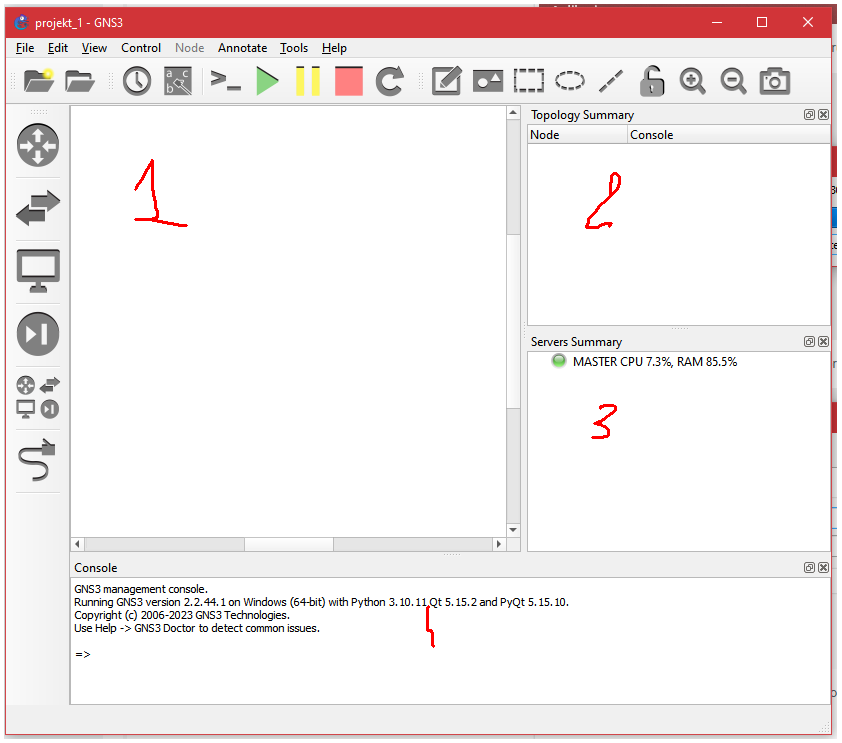Screen dimensions: 842x743
Task: Browse Switches in the device sidebar
Action: click(x=38, y=208)
